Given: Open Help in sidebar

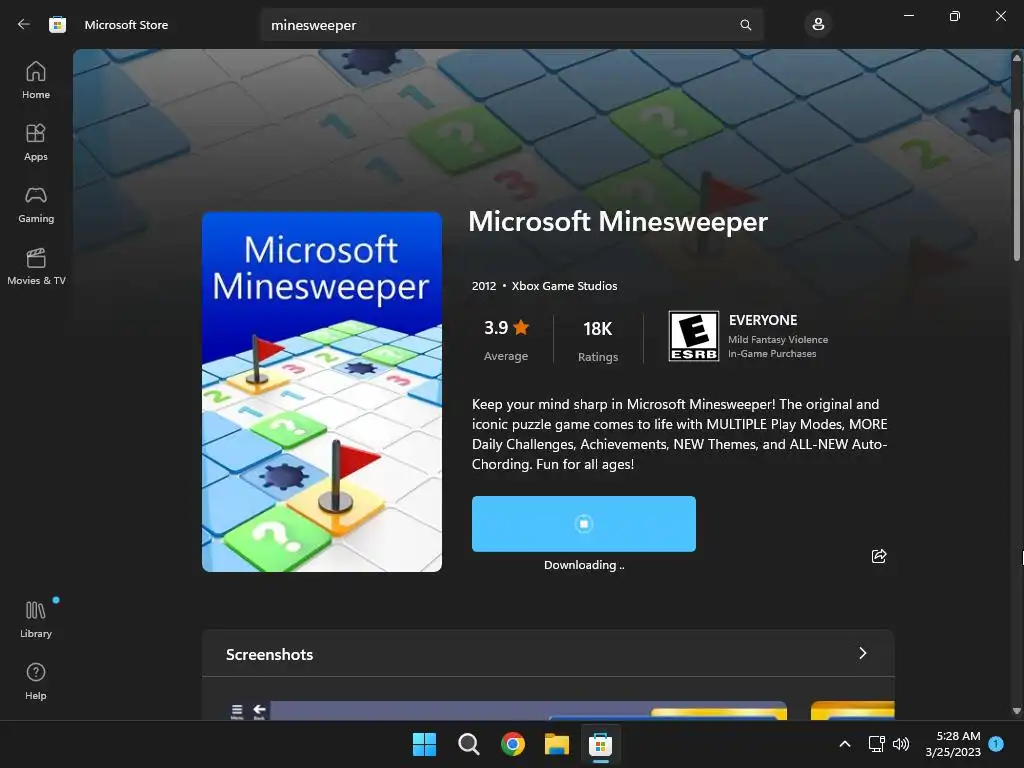Looking at the screenshot, I should click(36, 681).
